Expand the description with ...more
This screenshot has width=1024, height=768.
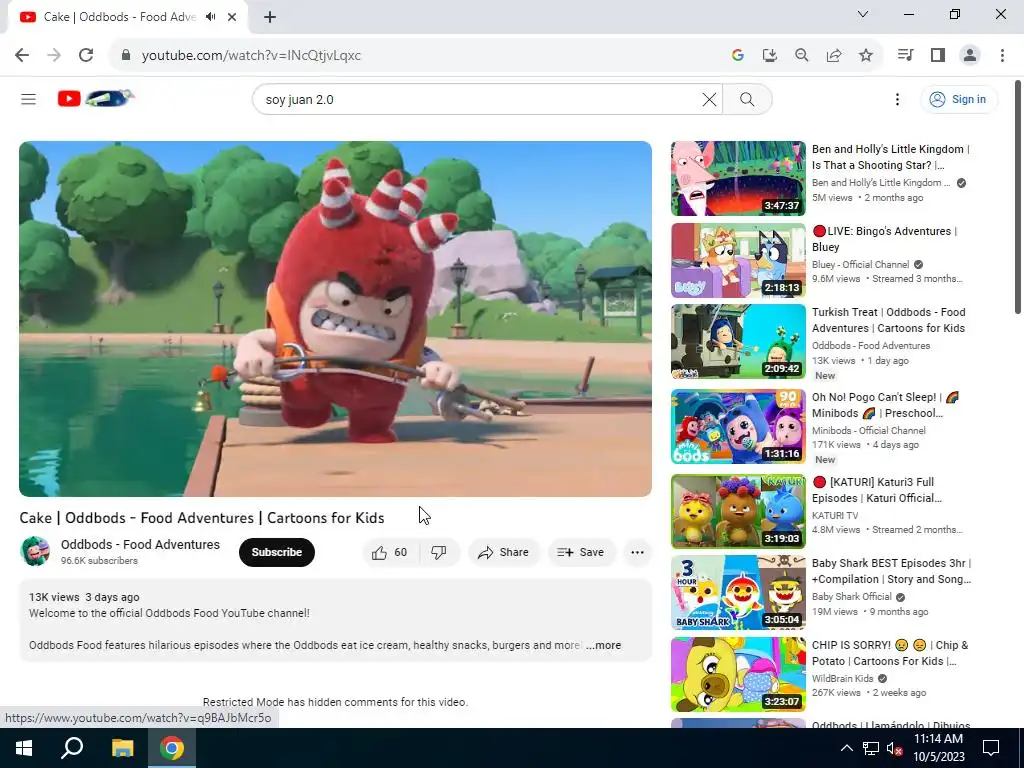[603, 645]
